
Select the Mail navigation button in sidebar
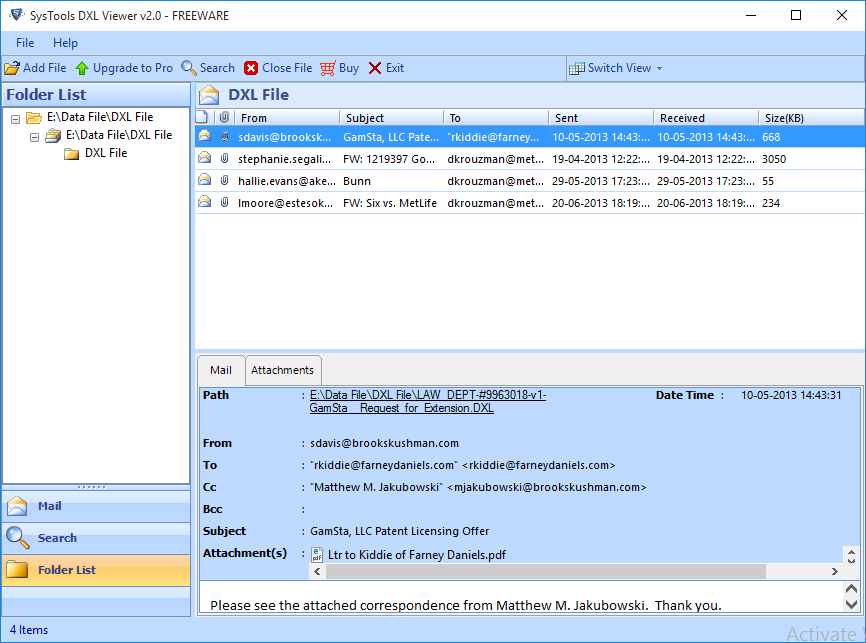coord(96,506)
